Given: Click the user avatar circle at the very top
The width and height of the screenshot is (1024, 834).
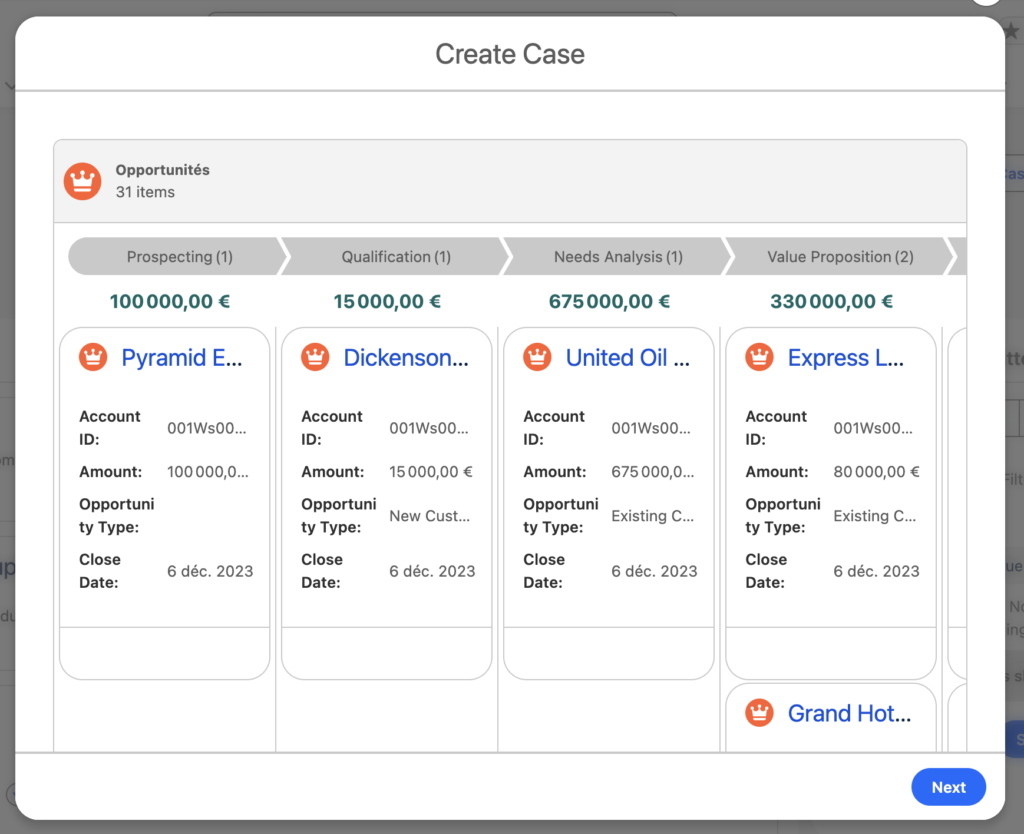Looking at the screenshot, I should pos(986,4).
